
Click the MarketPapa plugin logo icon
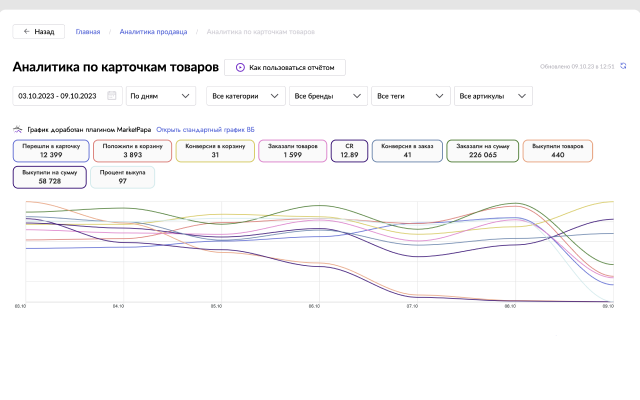click(17, 129)
